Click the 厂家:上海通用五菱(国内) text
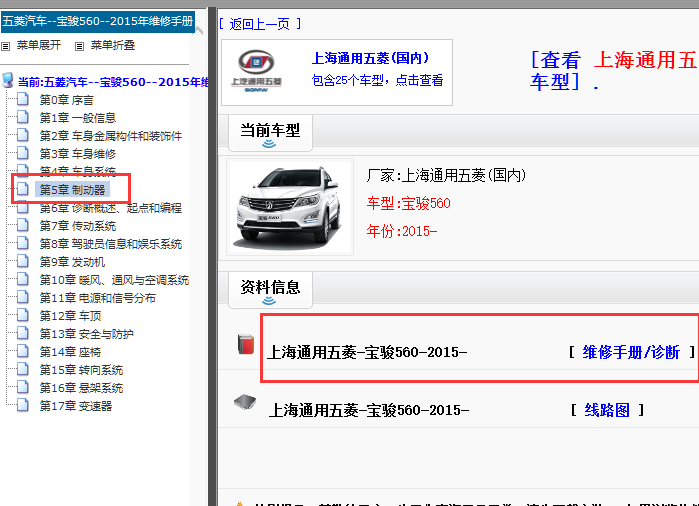 tap(446, 175)
